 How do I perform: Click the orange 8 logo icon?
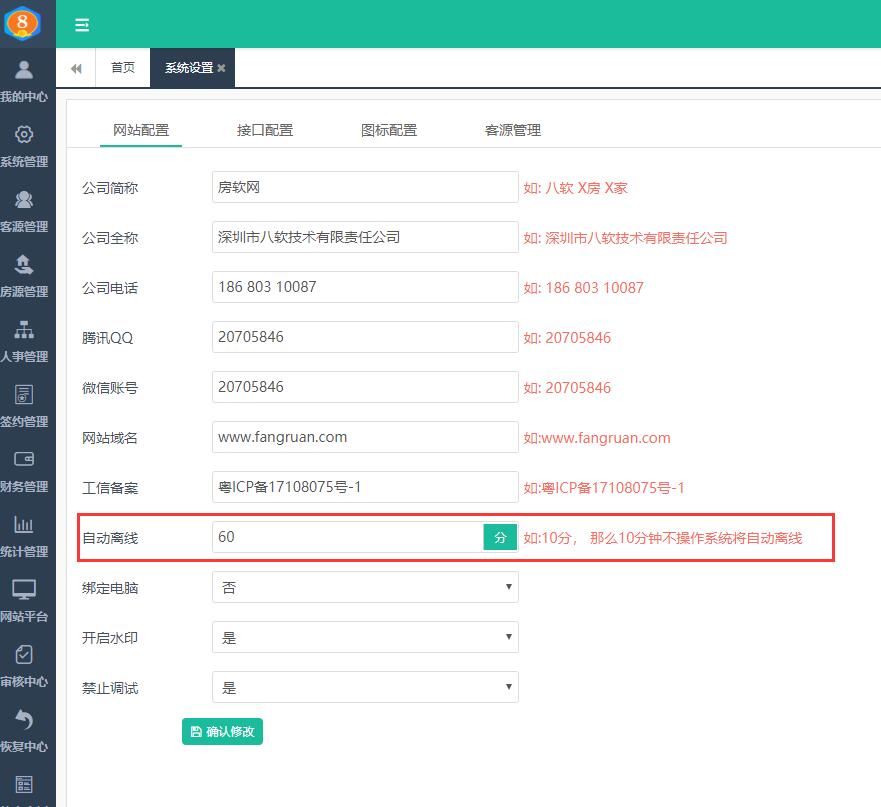pos(22,23)
